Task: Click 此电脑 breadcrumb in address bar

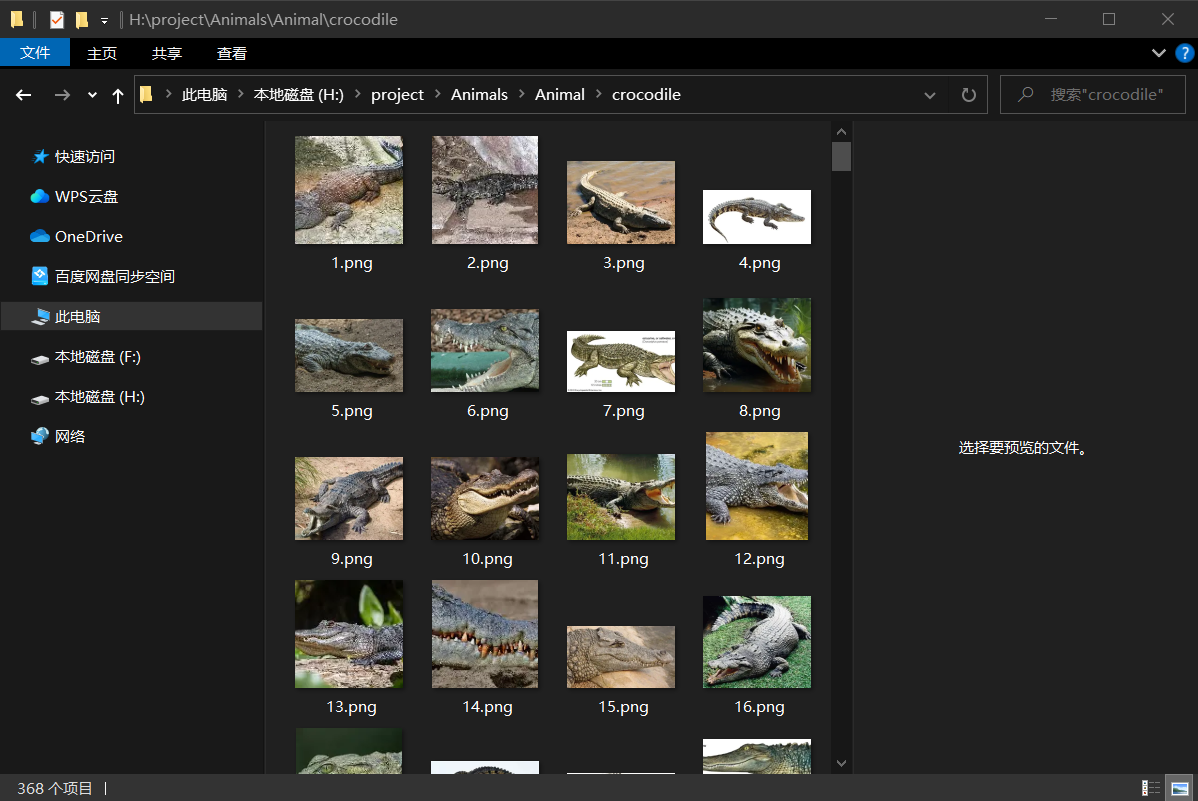Action: point(205,95)
